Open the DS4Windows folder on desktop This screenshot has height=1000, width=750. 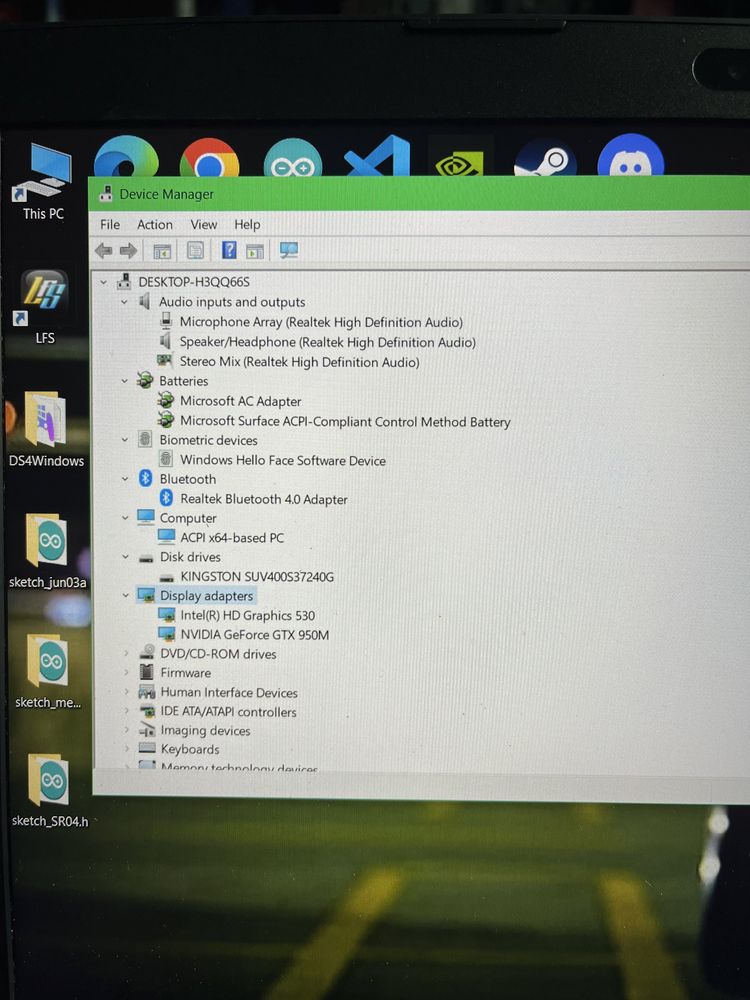(x=46, y=429)
